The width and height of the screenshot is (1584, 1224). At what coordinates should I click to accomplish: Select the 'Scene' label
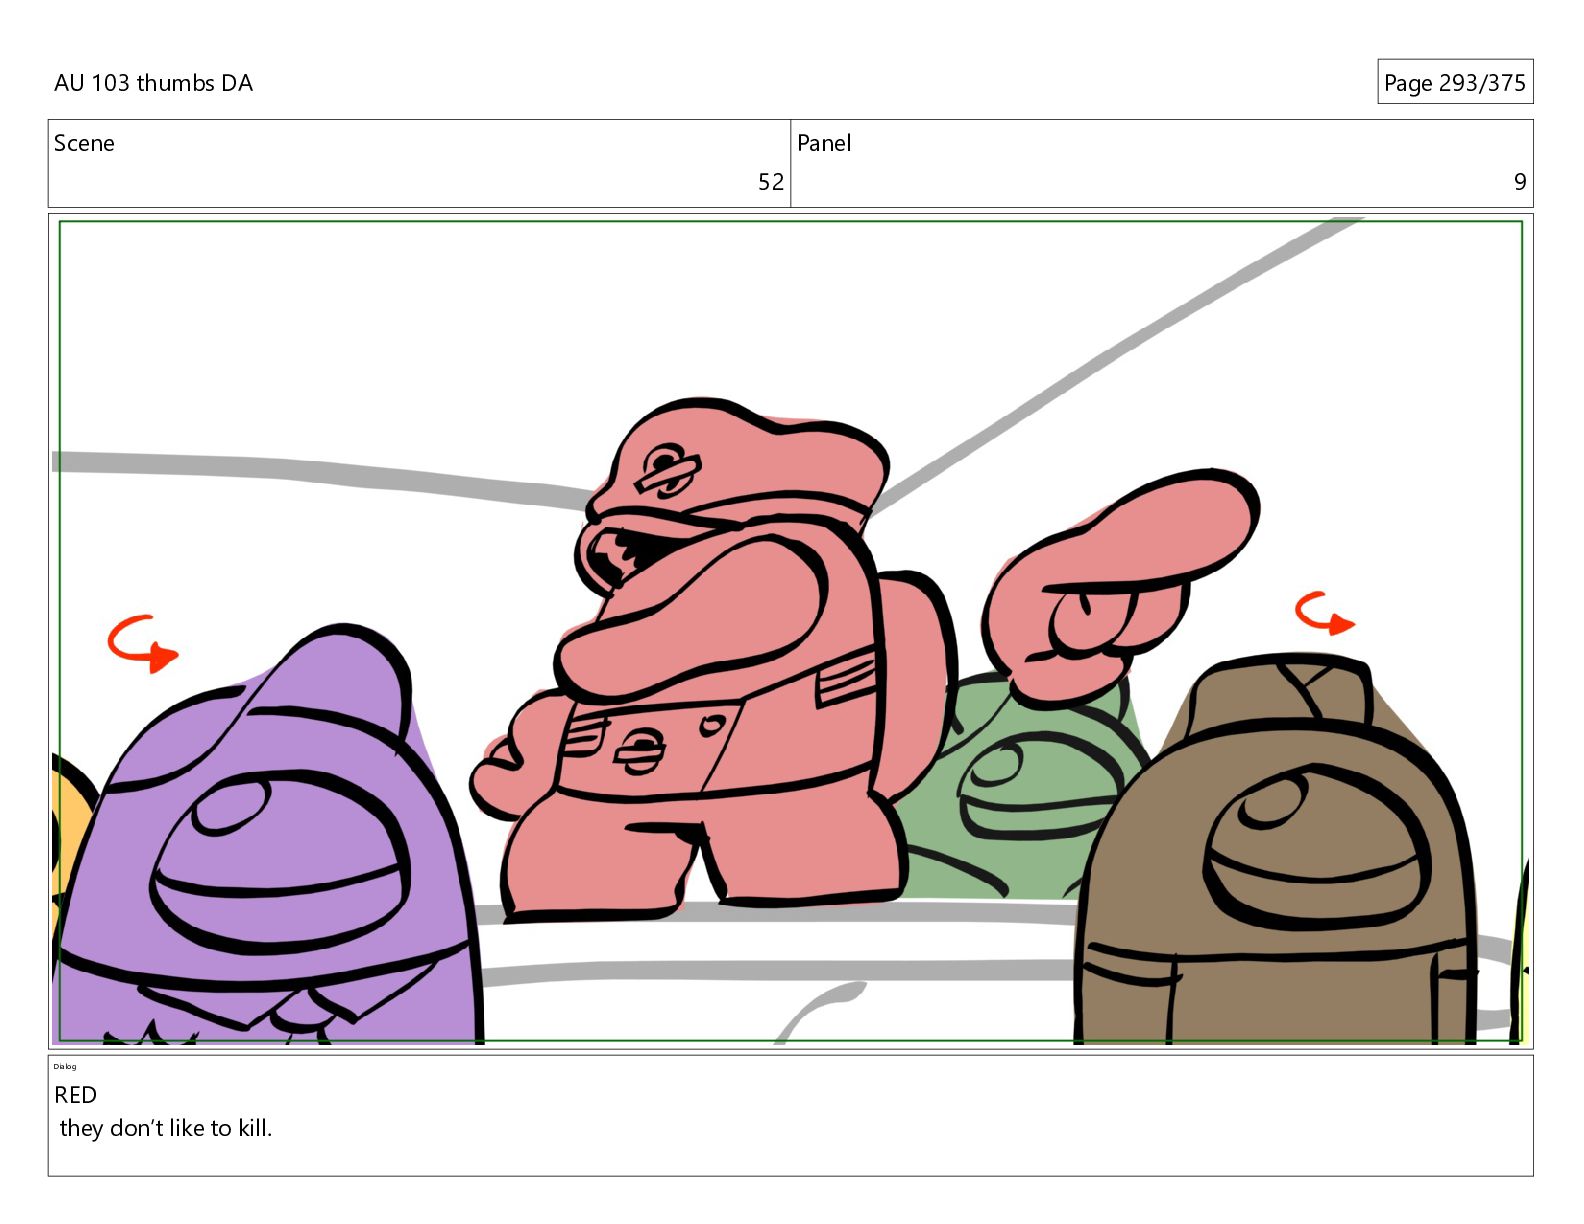click(x=84, y=143)
